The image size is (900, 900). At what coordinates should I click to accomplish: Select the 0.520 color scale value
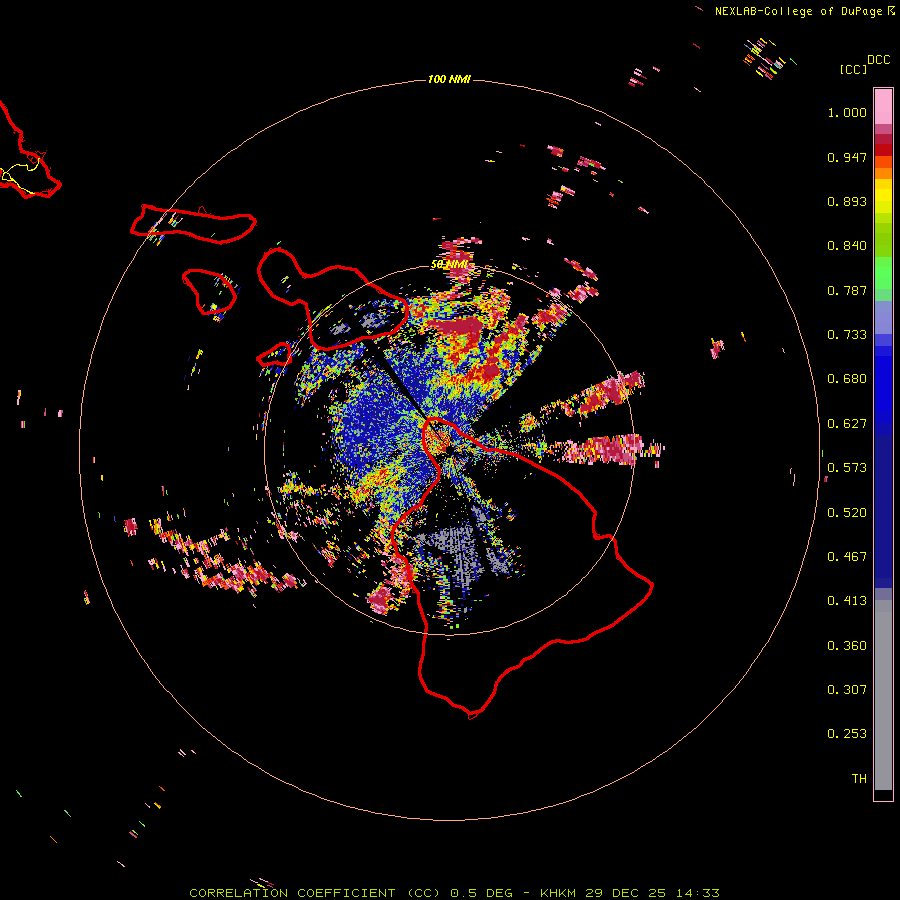click(847, 513)
